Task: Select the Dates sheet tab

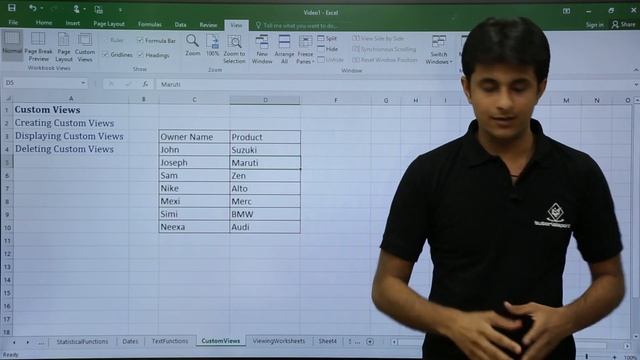Action: 130,341
